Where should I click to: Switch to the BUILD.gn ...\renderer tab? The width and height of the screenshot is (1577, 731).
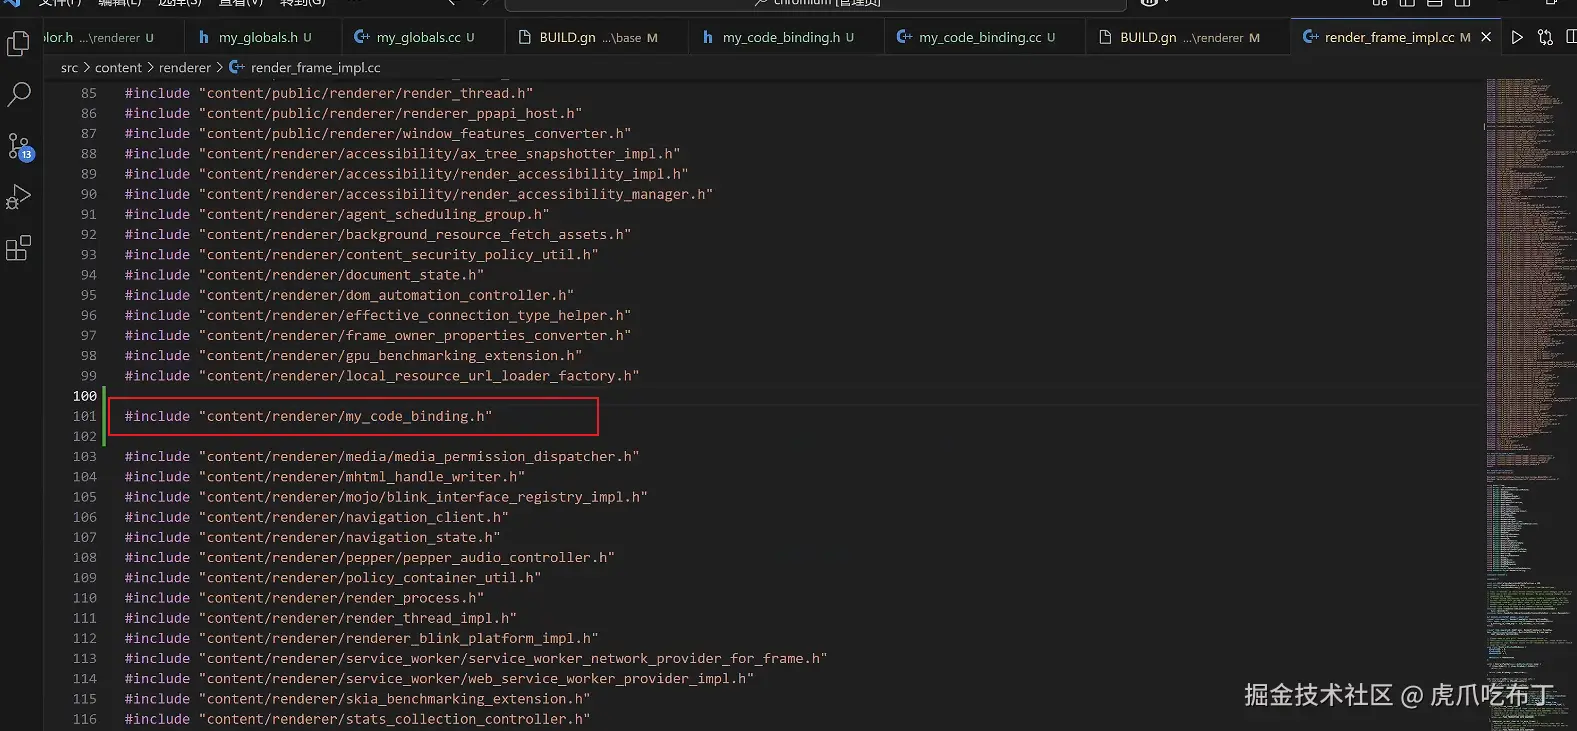tap(1189, 37)
